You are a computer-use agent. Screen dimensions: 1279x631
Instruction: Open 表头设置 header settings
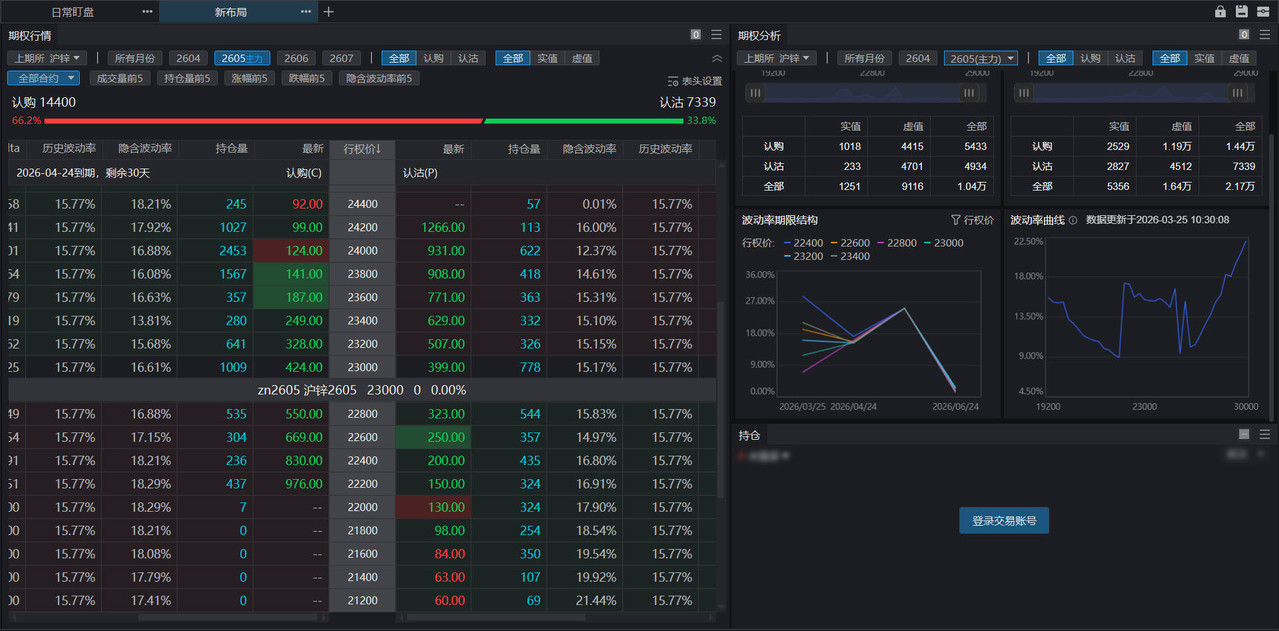click(694, 81)
